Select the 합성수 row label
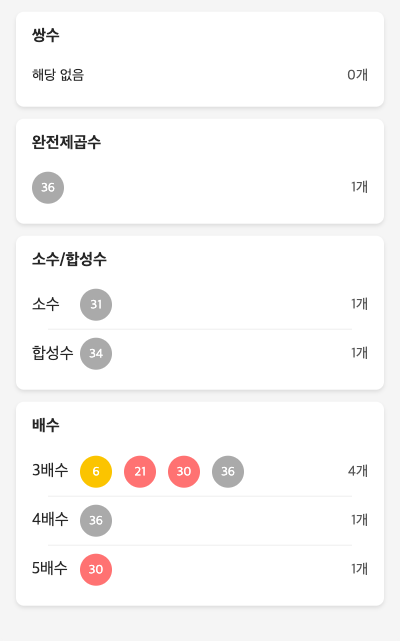The width and height of the screenshot is (400, 641). click(x=53, y=353)
